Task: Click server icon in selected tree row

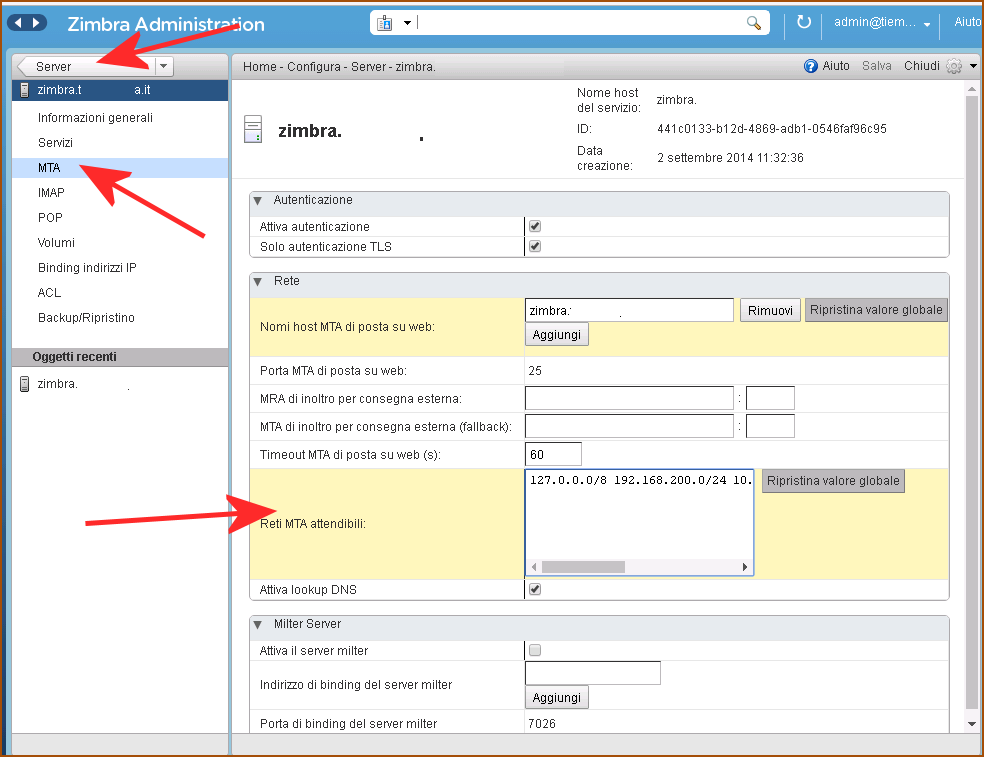Action: click(x=24, y=90)
